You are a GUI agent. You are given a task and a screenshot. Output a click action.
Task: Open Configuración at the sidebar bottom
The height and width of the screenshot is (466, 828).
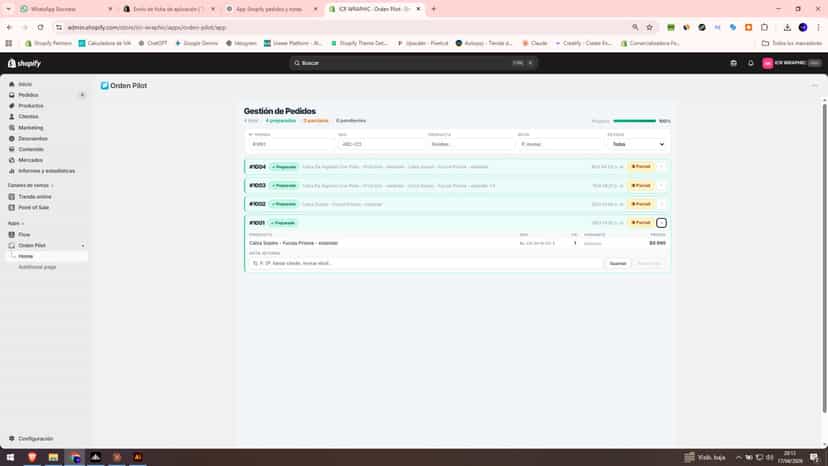pyautogui.click(x=35, y=439)
